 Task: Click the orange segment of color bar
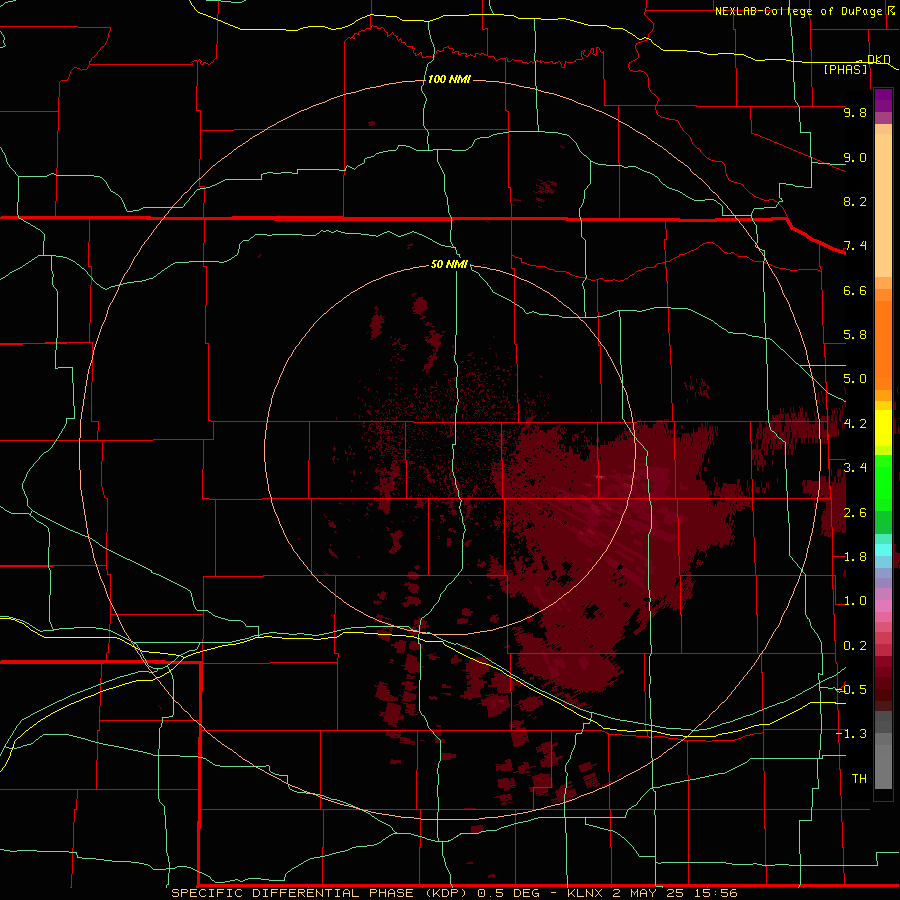pyautogui.click(x=883, y=344)
